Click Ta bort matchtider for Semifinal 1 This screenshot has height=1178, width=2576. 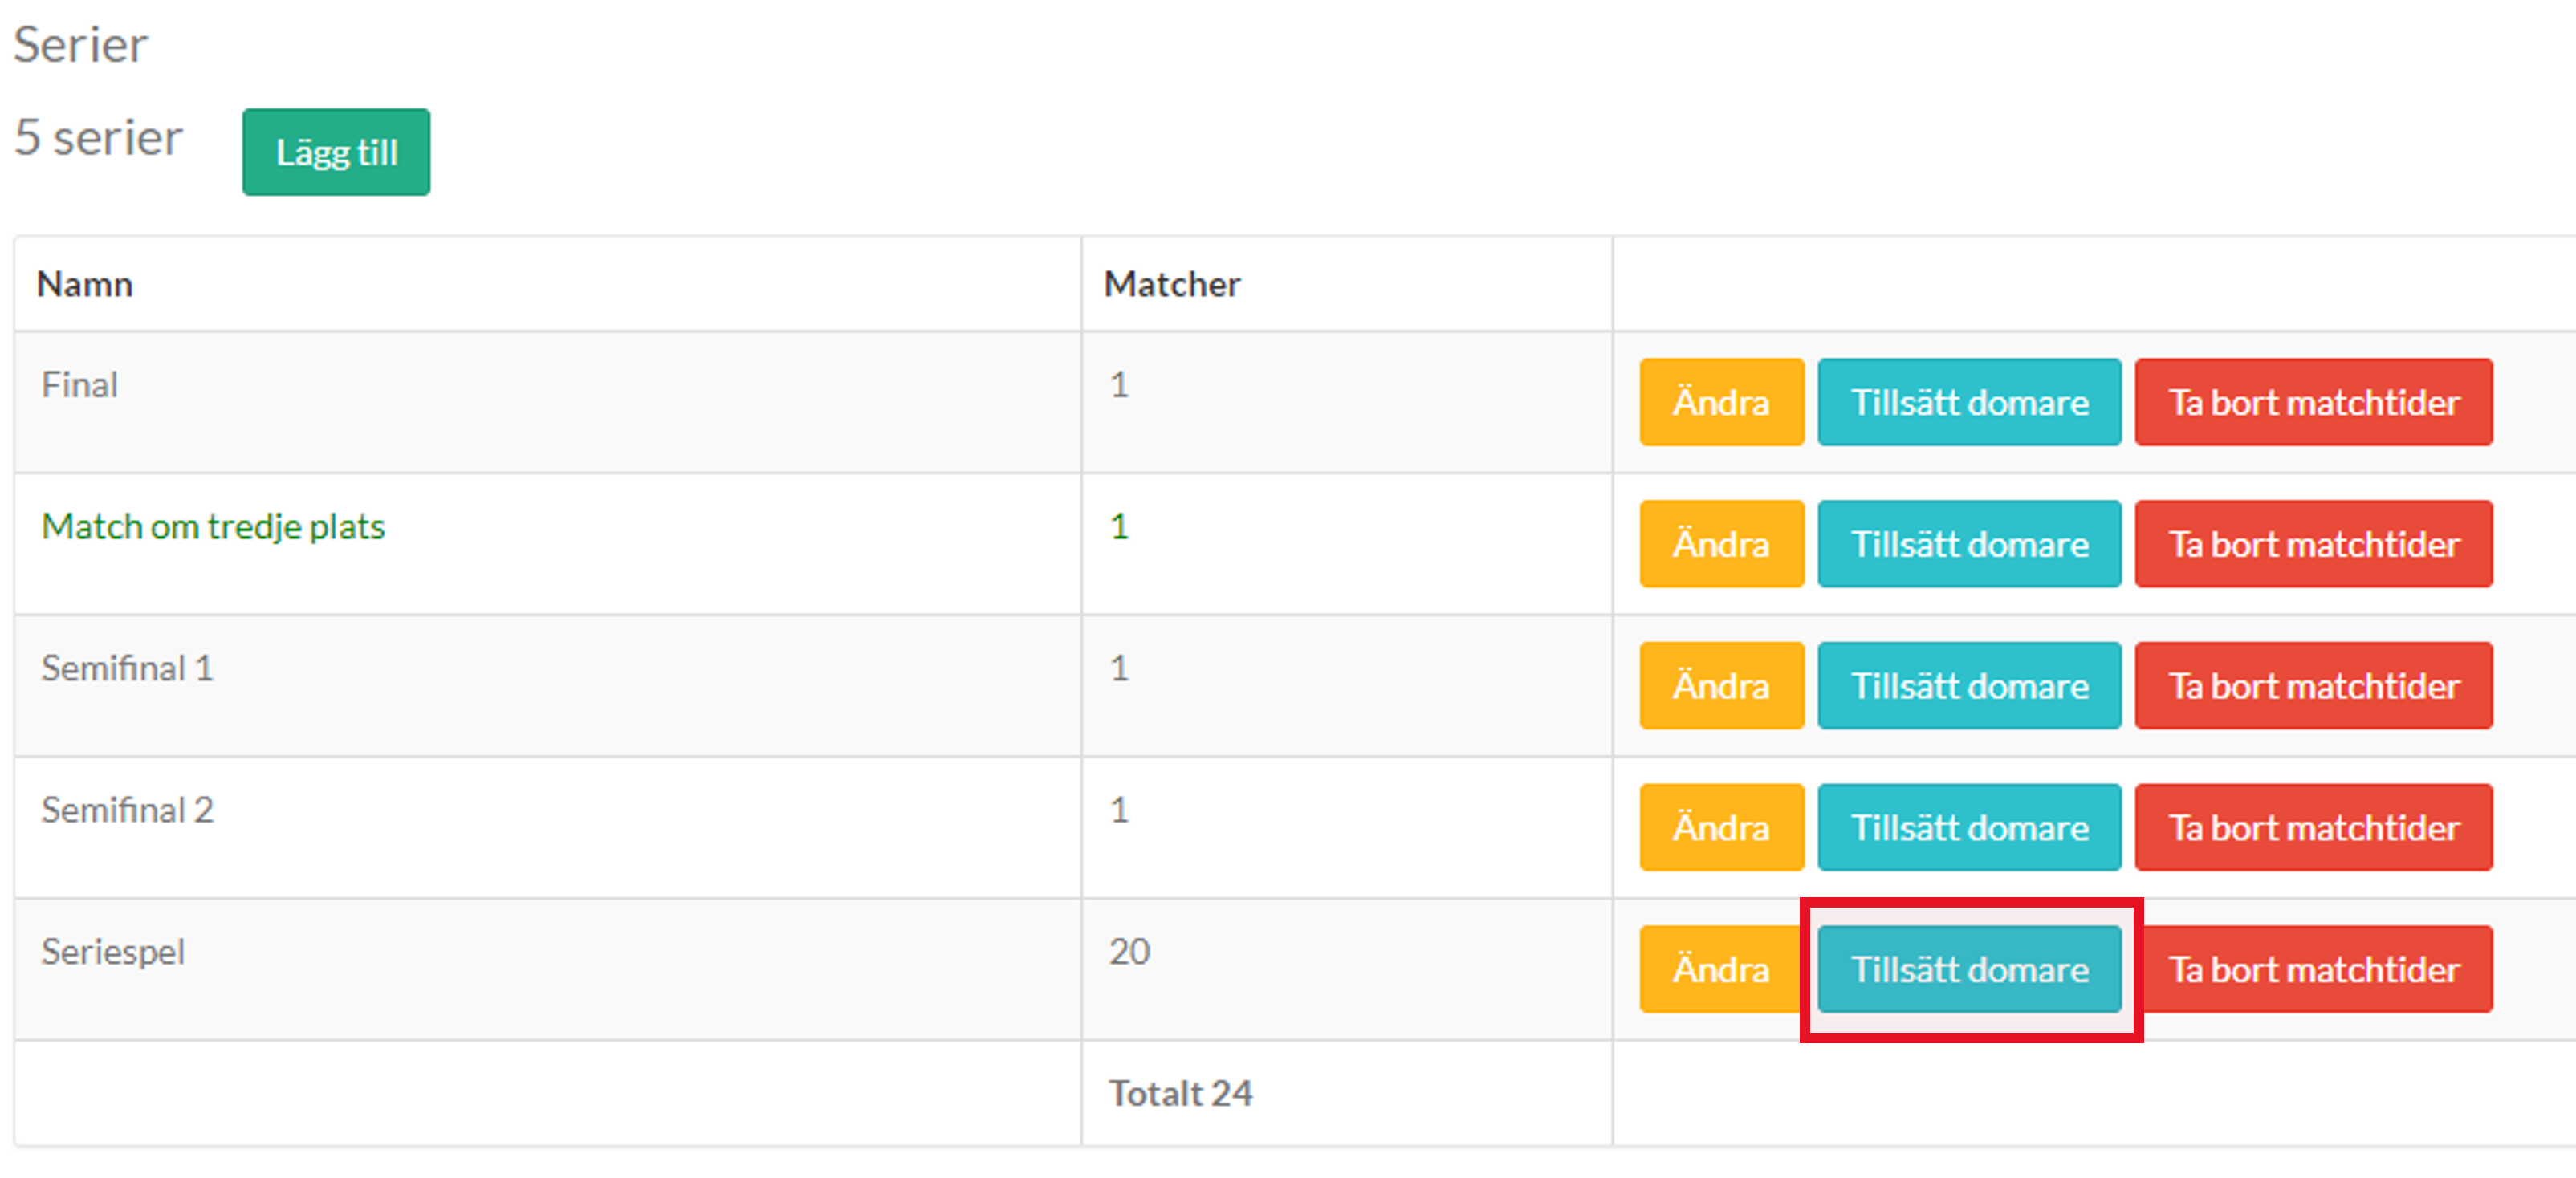[2313, 686]
